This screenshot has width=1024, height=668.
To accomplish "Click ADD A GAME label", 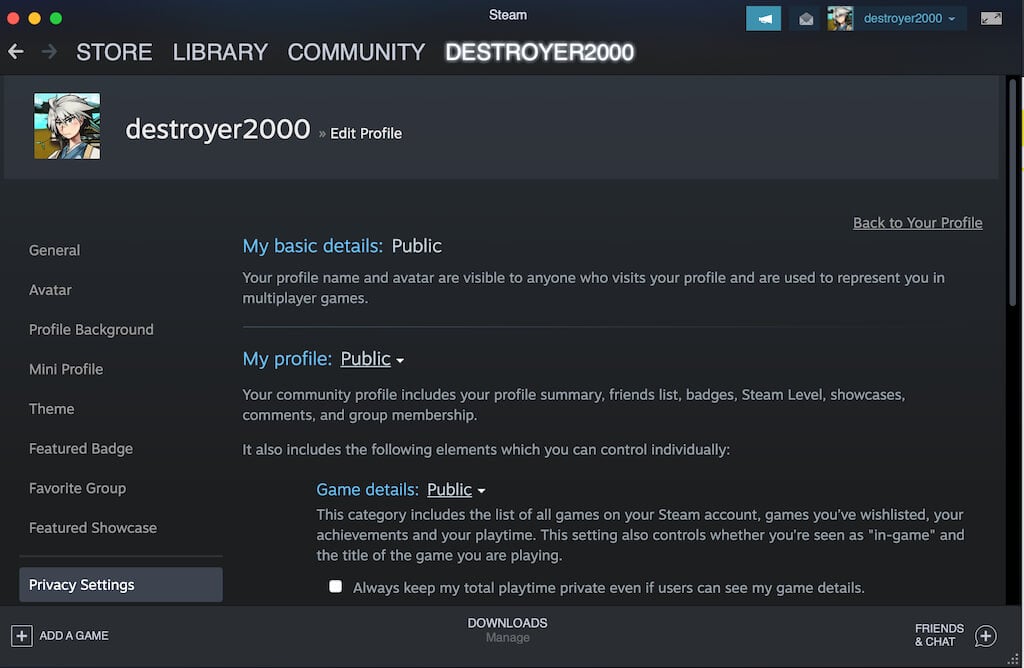I will tap(74, 635).
